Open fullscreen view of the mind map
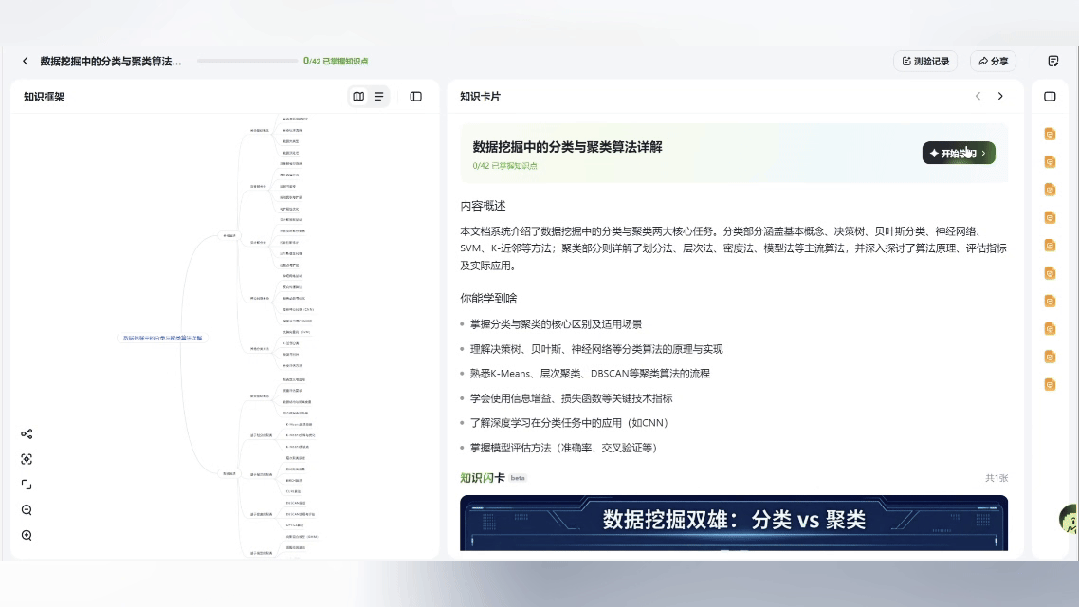Viewport: 1079px width, 607px height. point(26,484)
